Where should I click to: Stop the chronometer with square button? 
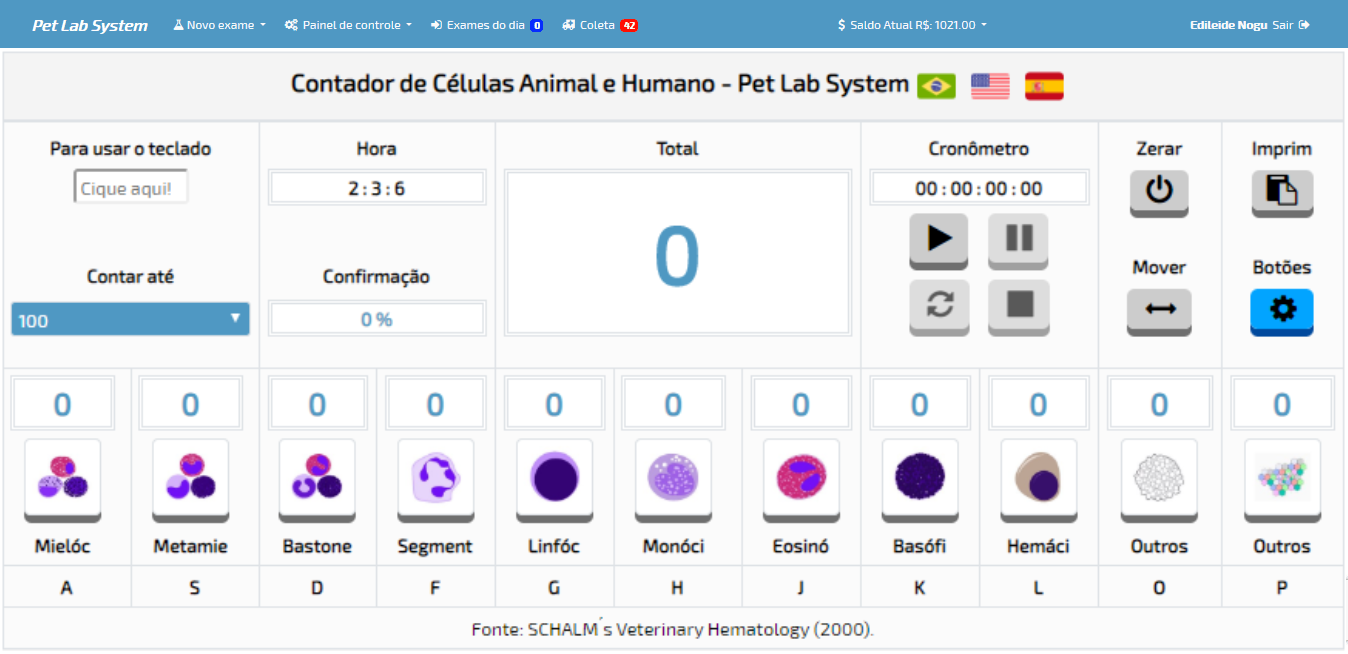1018,304
